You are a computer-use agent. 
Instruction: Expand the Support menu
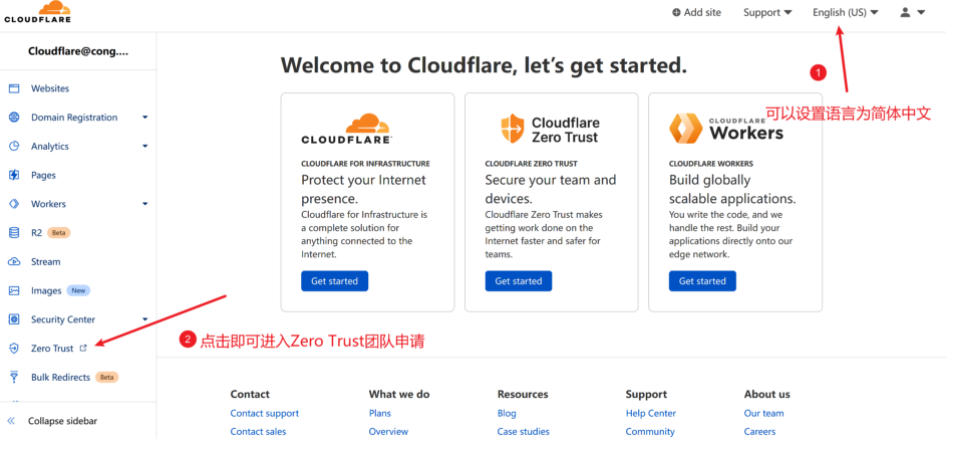[x=767, y=13]
